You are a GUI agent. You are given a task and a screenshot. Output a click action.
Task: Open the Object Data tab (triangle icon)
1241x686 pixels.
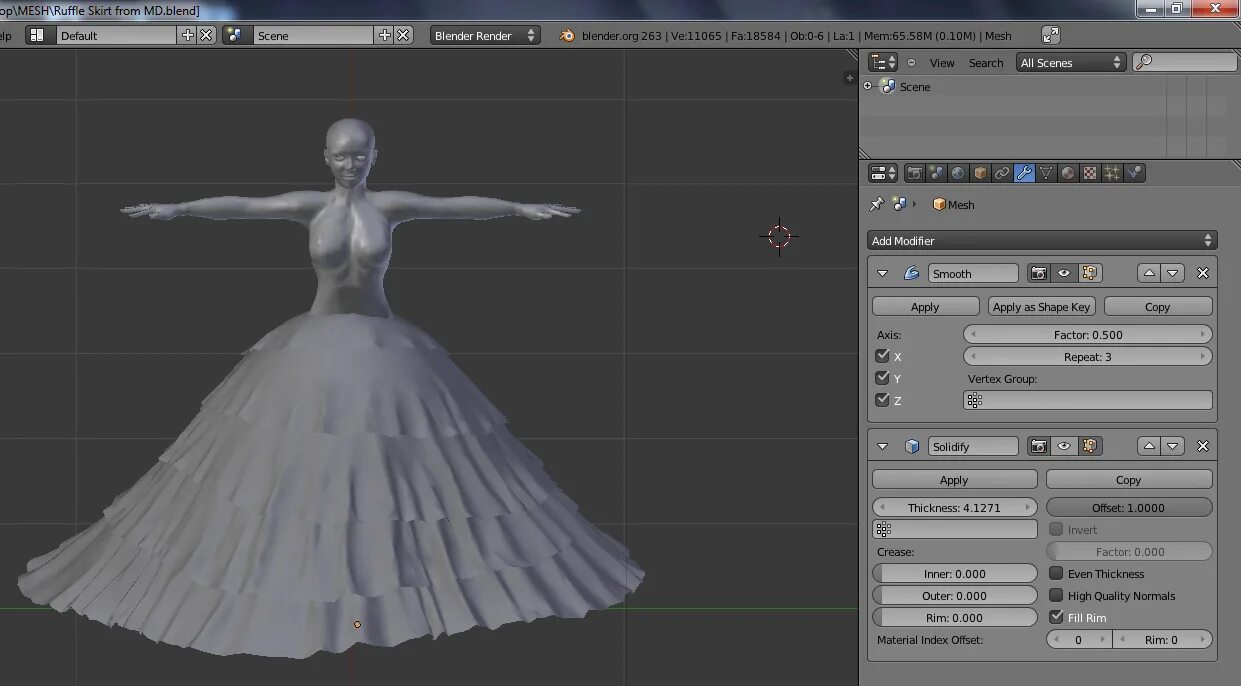1046,173
